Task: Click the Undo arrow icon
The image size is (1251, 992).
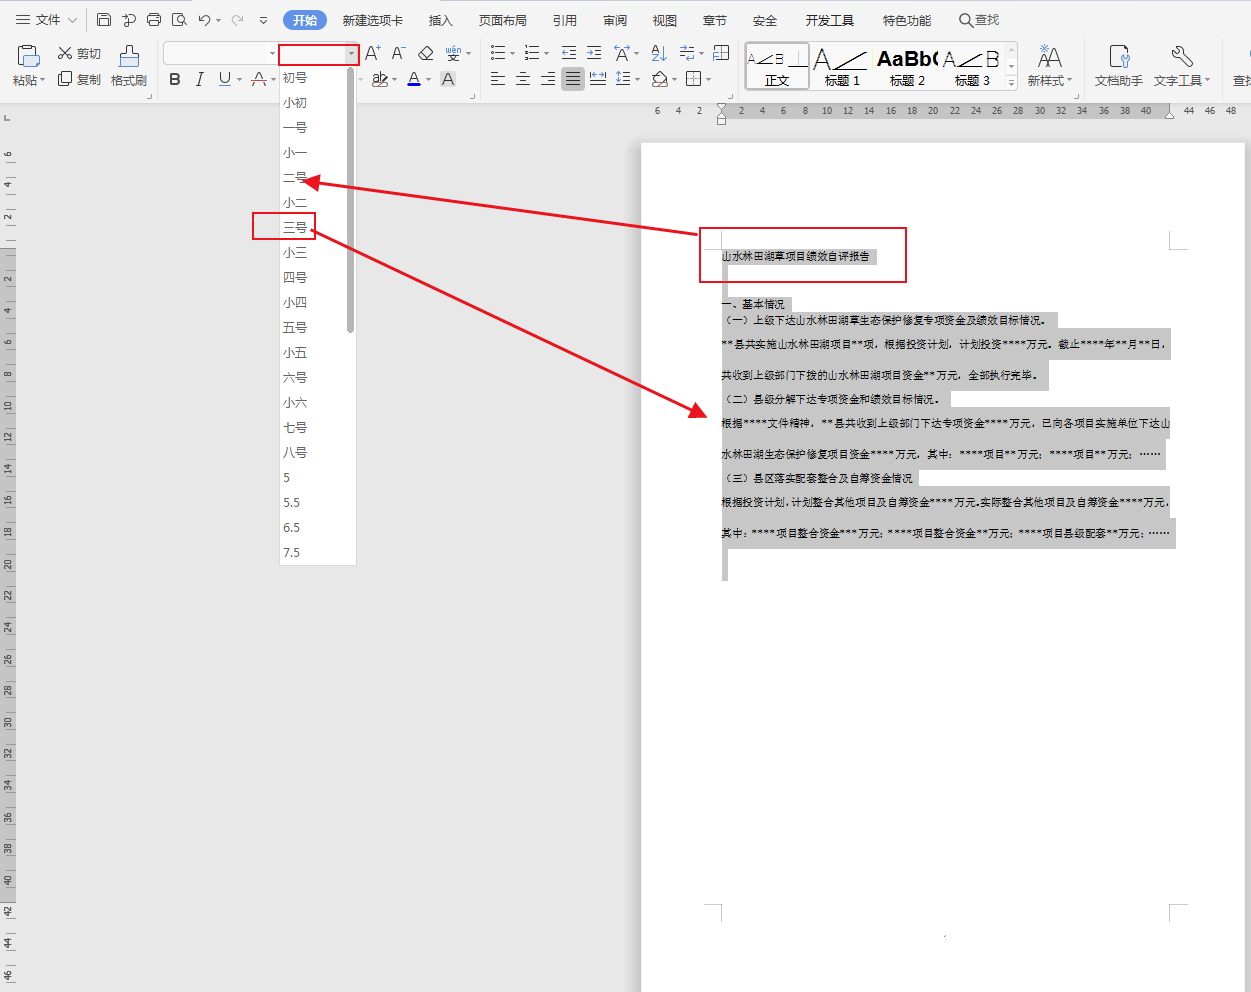Action: point(204,20)
